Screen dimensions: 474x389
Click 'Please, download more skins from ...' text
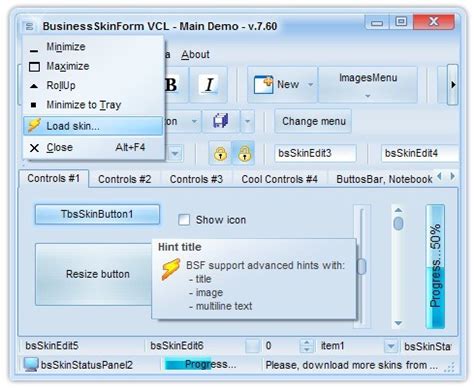coord(352,365)
